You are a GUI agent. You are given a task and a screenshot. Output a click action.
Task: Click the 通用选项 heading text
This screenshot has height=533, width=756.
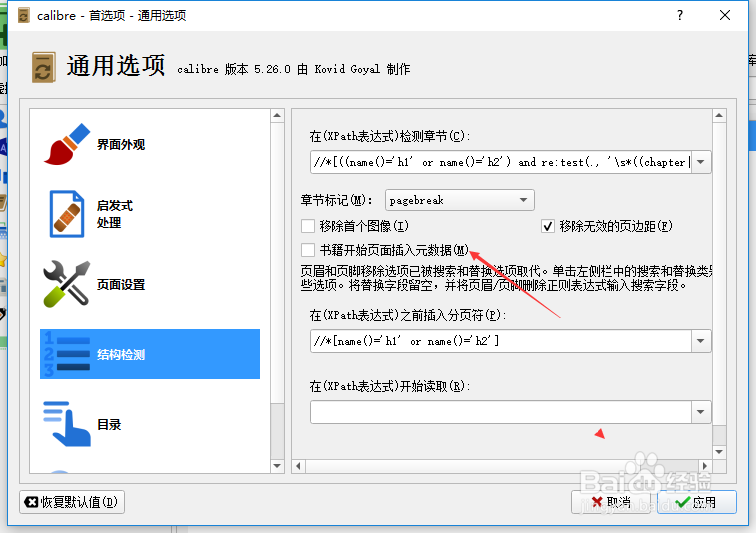click(116, 66)
